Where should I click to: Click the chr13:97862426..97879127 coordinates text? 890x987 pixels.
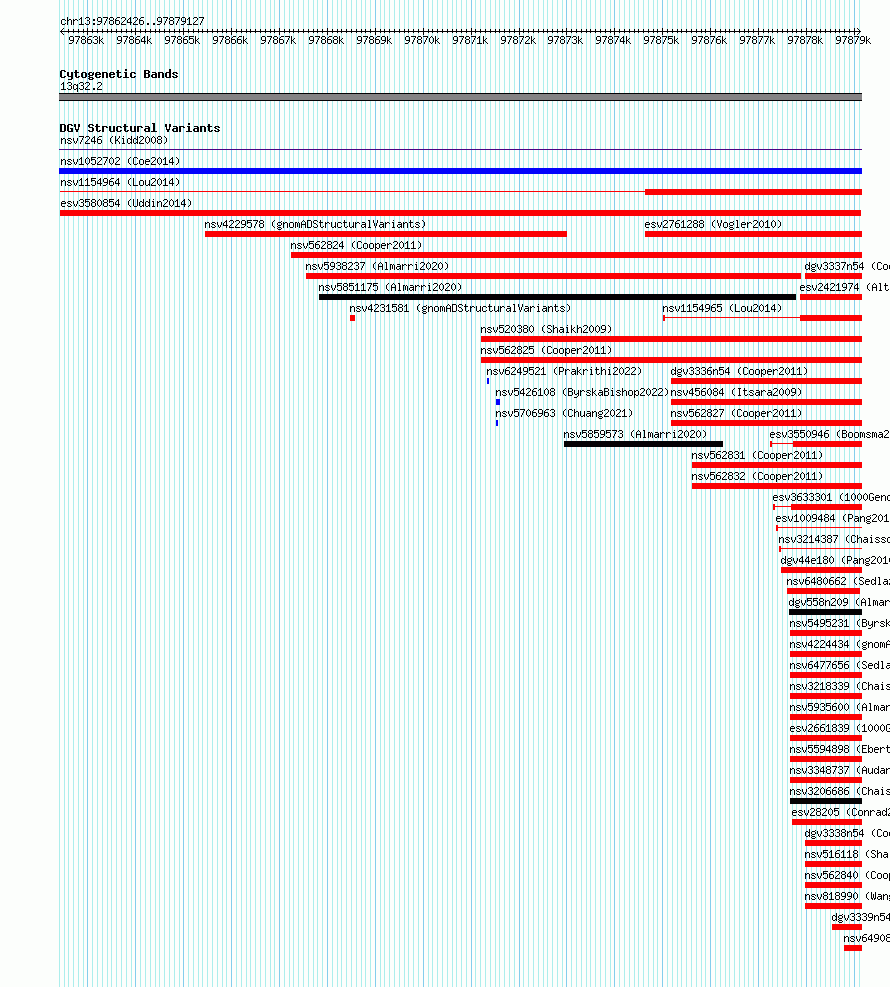132,21
